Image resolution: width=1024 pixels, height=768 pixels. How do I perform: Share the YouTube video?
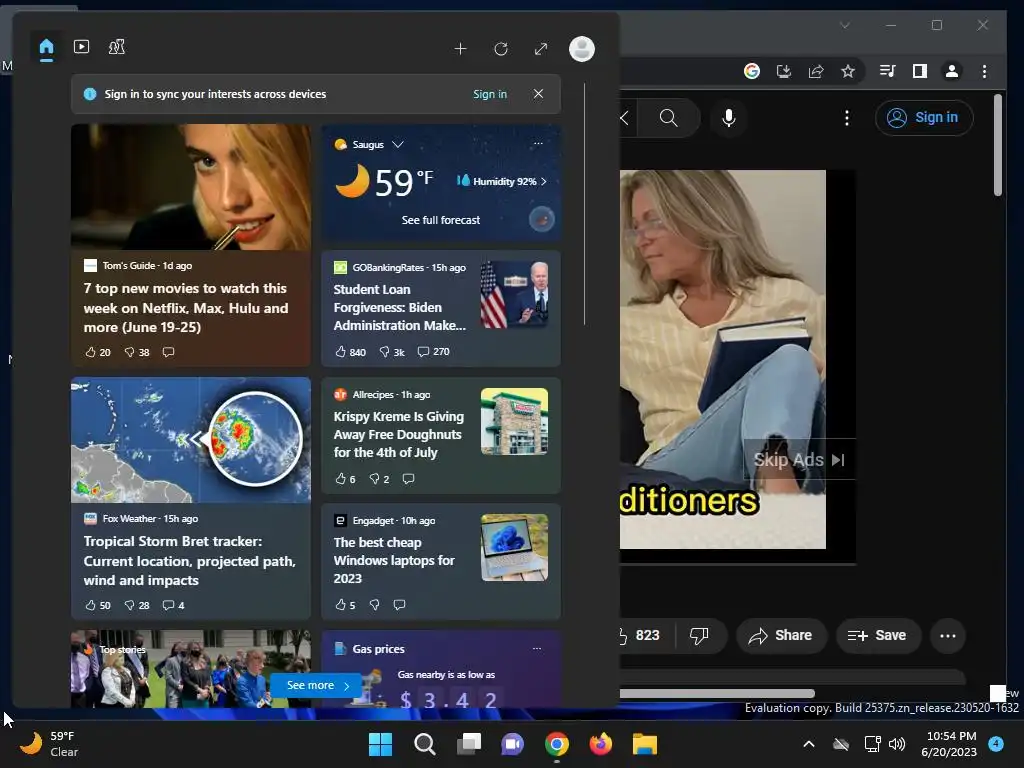coord(781,635)
